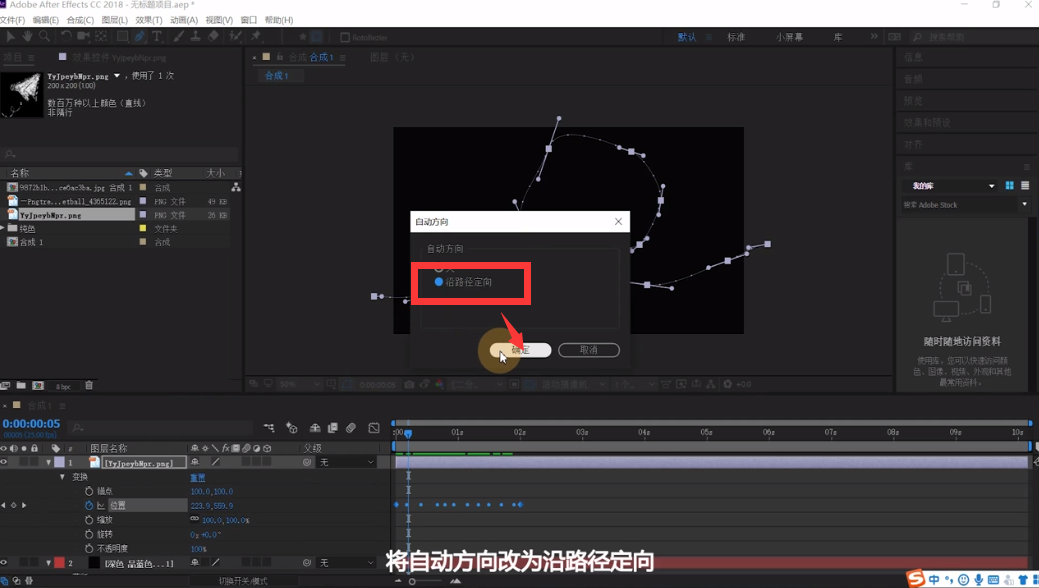Click the trash delete icon in project panel
This screenshot has height=588, width=1039.
pyautogui.click(x=89, y=386)
